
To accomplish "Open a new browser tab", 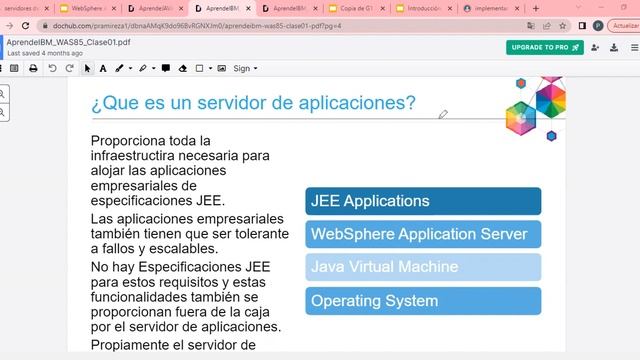I will coord(536,8).
